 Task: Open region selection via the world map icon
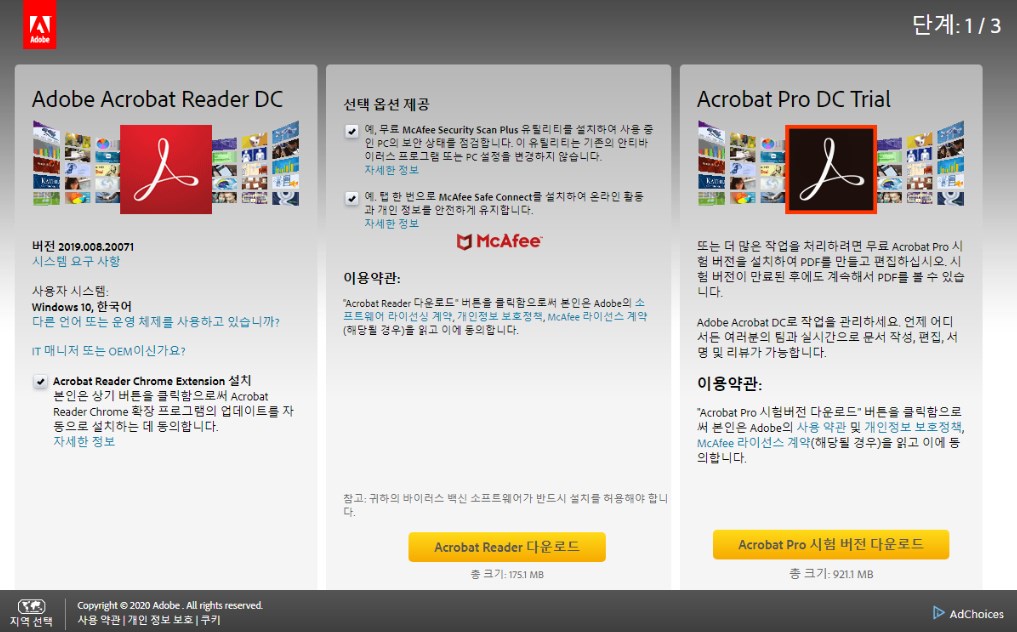pyautogui.click(x=31, y=607)
